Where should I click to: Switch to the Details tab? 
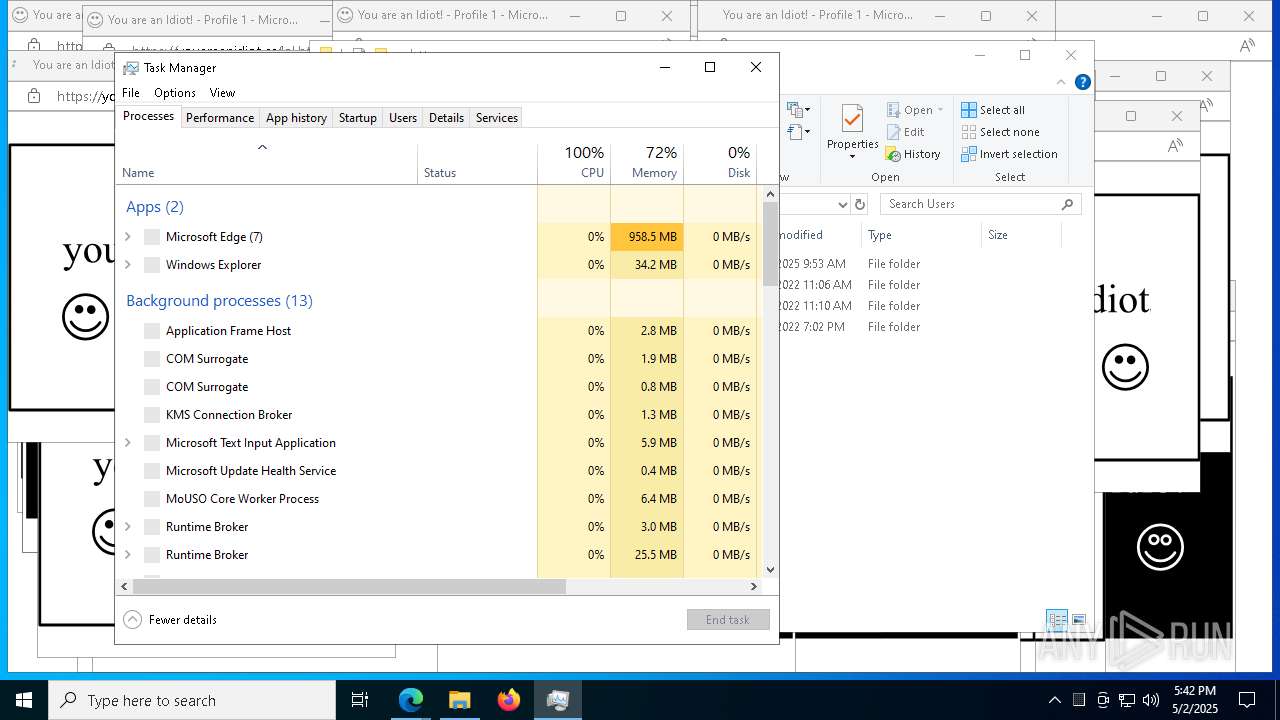[446, 118]
